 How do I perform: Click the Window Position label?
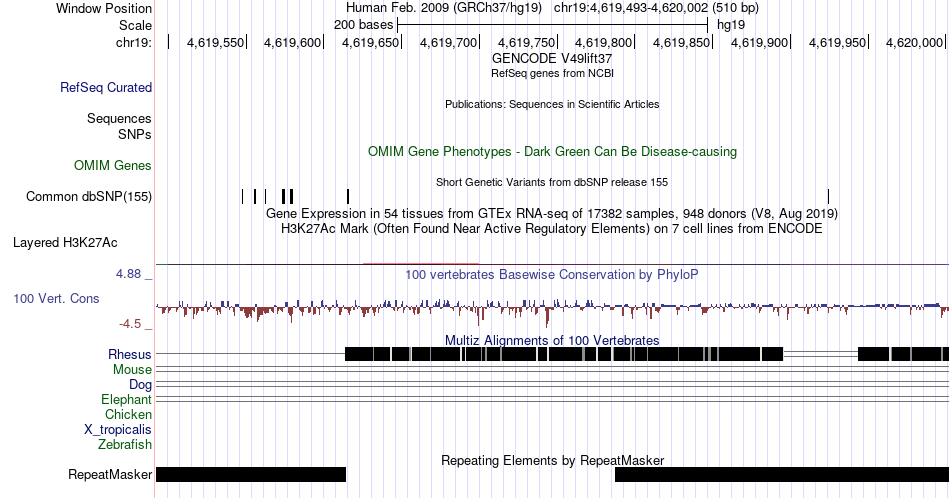104,8
